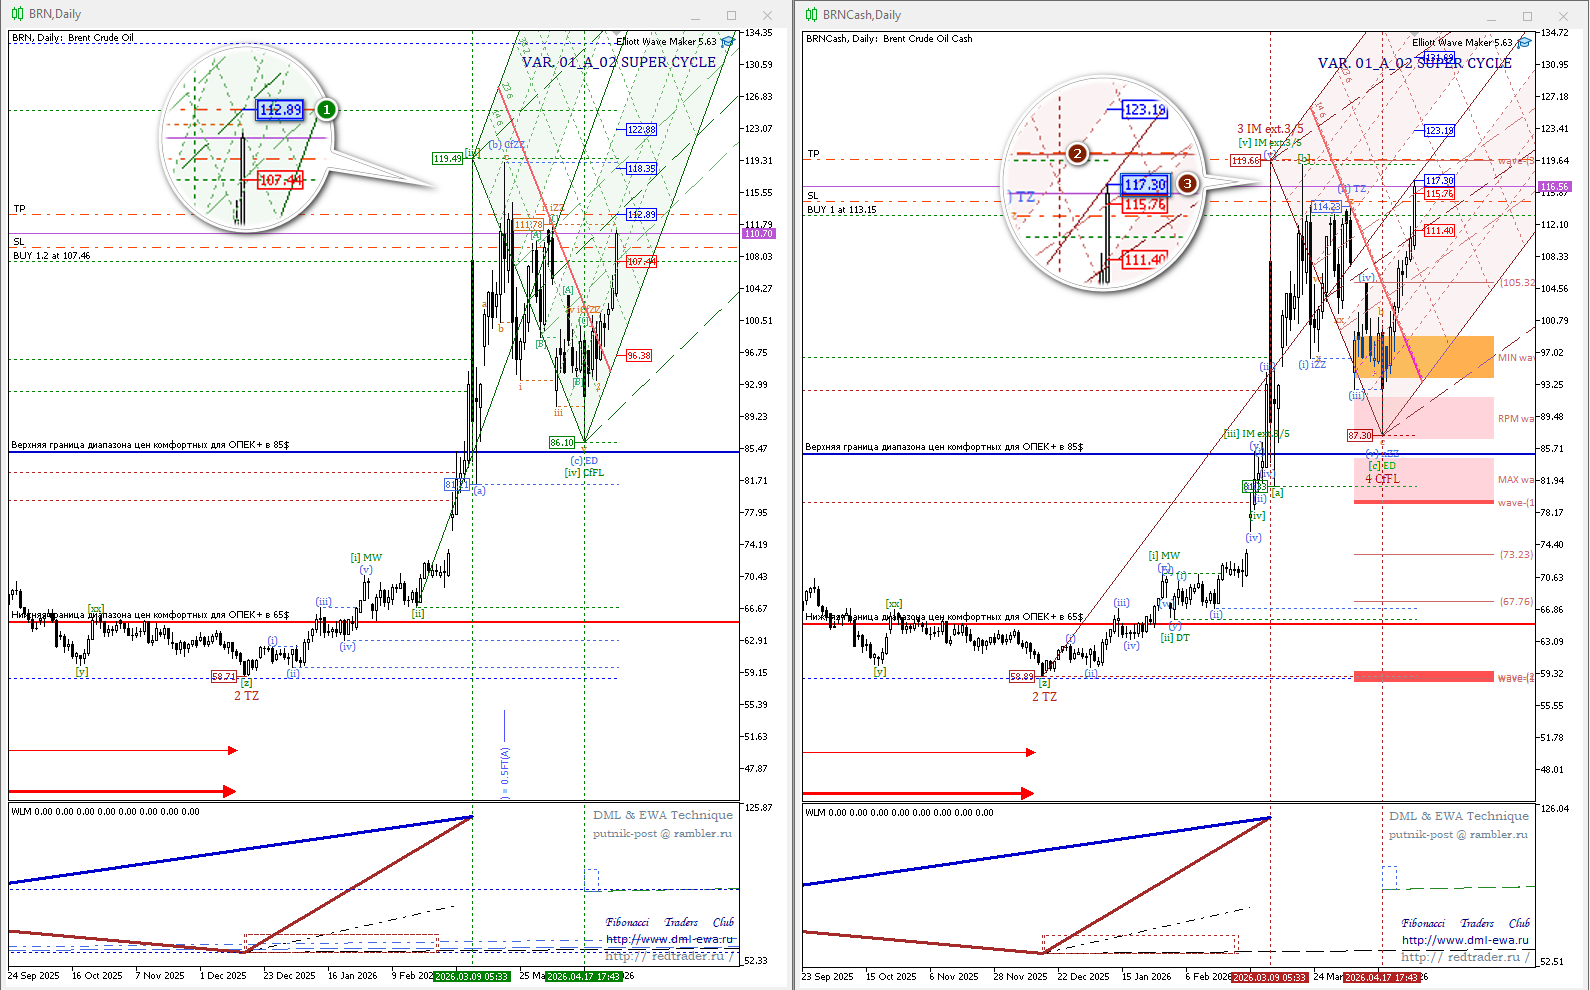Click the BRNCash chart candlestick window icon
This screenshot has width=1590, height=990.
pyautogui.click(x=812, y=15)
